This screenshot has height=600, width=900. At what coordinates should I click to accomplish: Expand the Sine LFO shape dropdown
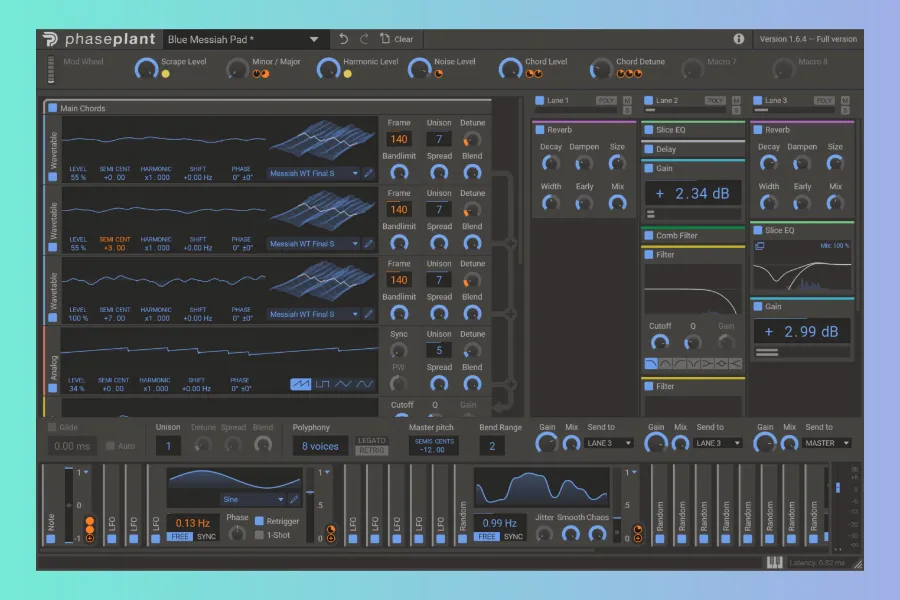[x=281, y=499]
